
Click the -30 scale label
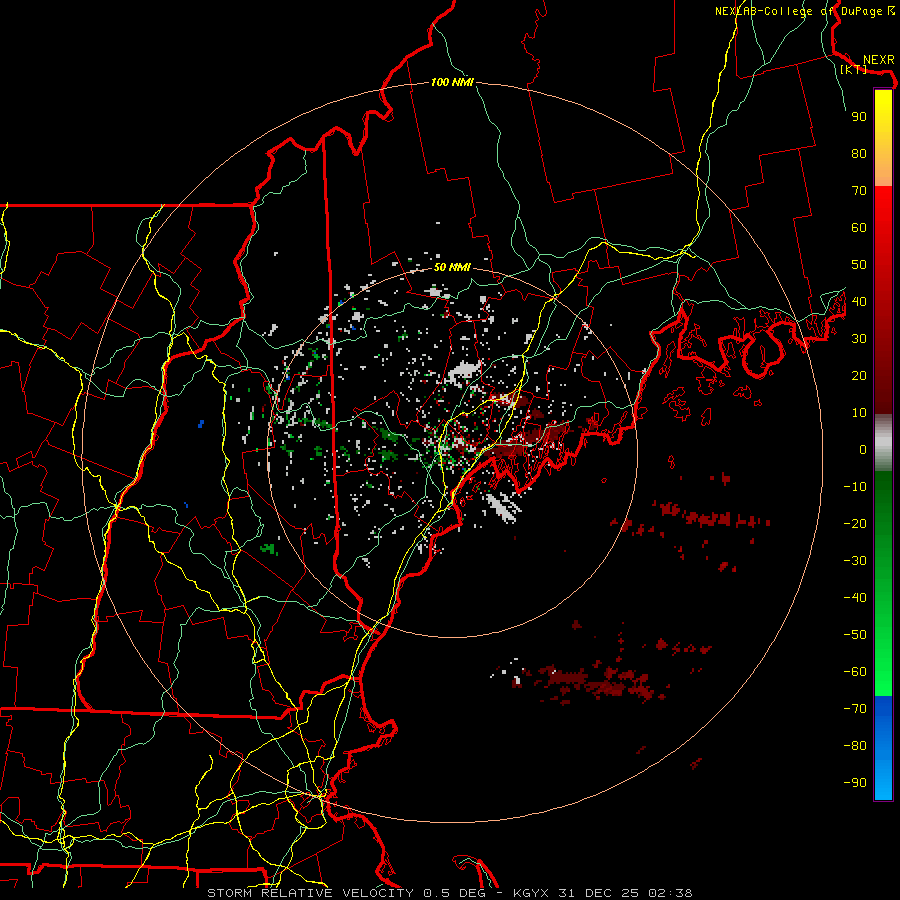855,561
